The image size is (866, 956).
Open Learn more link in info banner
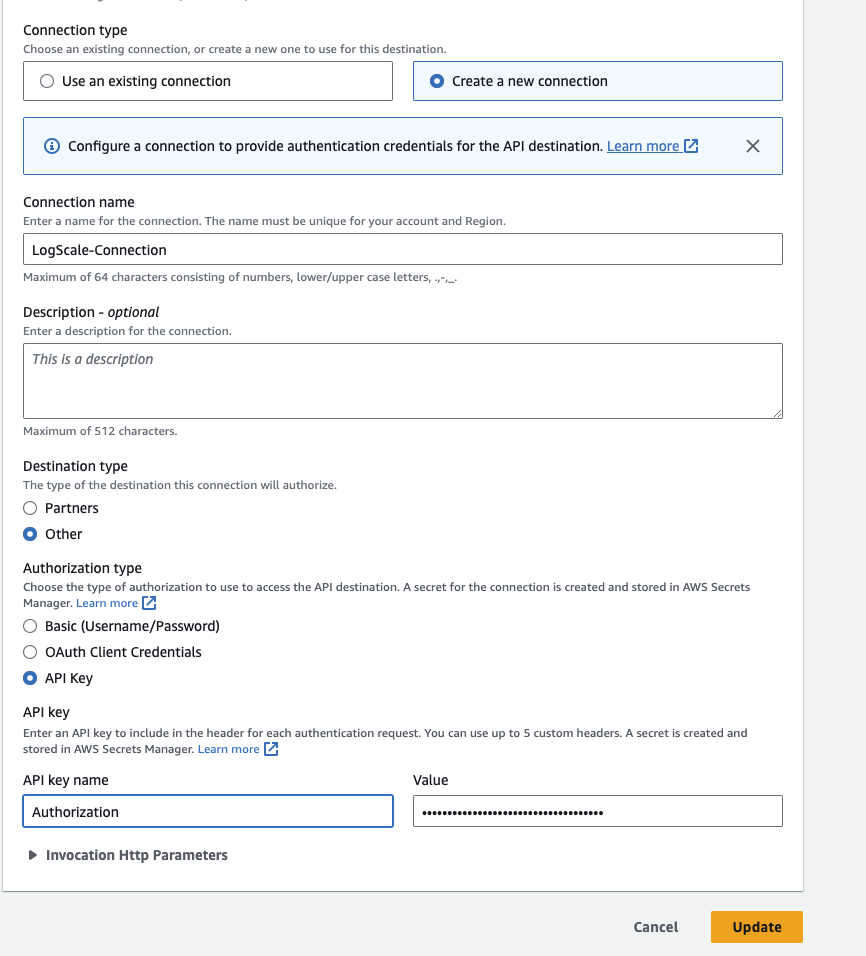pos(643,146)
